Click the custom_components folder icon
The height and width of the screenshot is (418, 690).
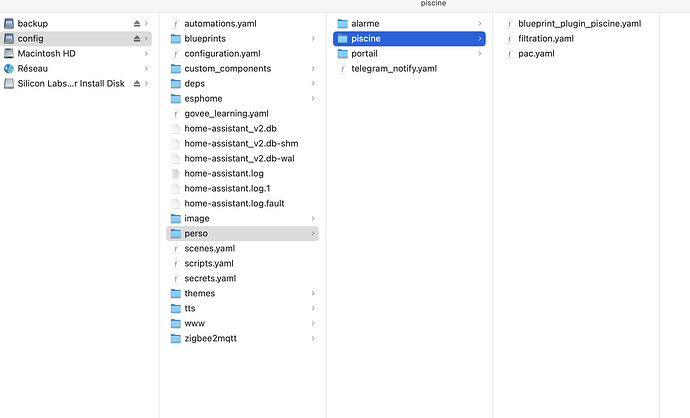[x=176, y=69]
